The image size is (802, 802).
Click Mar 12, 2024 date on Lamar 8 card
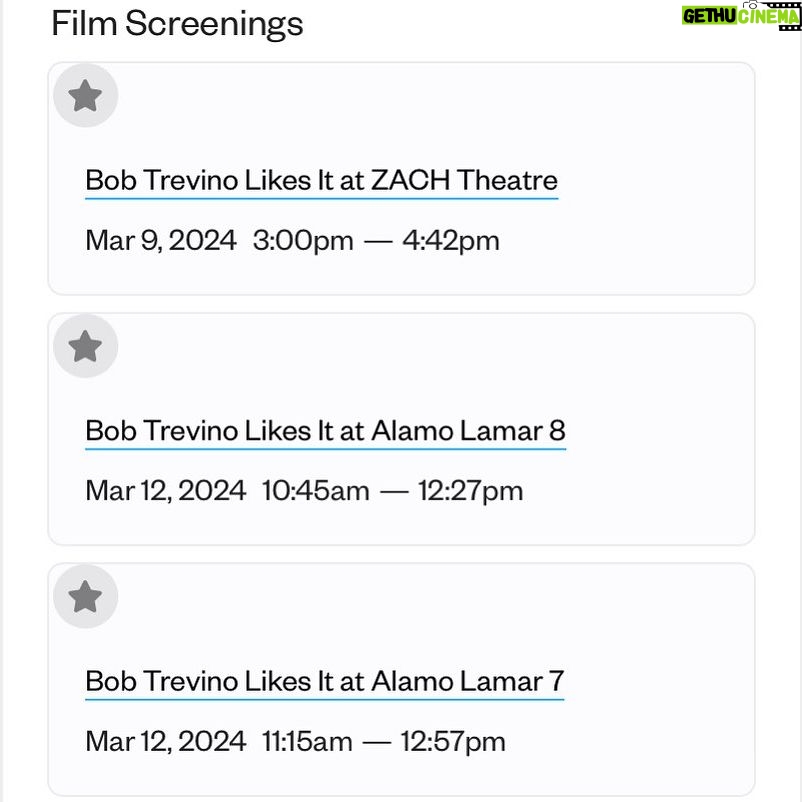click(x=166, y=491)
